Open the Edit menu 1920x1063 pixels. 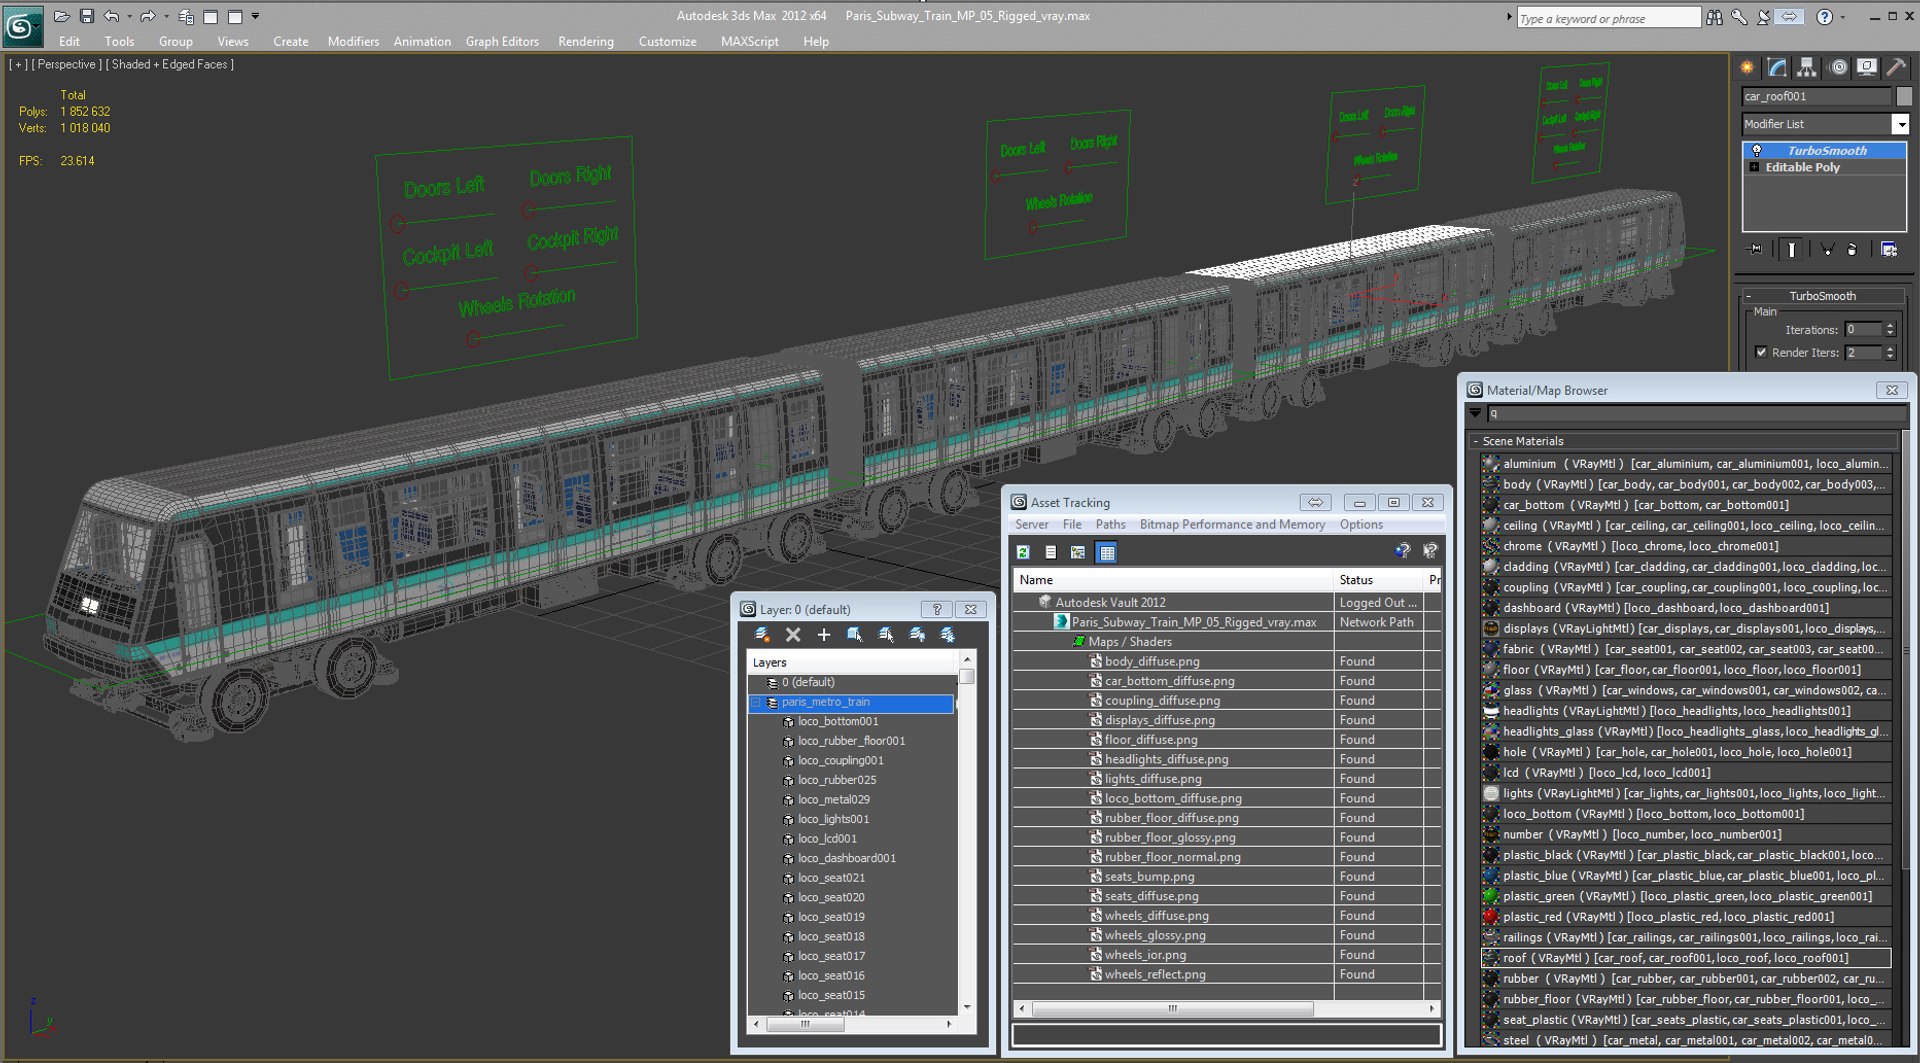69,41
